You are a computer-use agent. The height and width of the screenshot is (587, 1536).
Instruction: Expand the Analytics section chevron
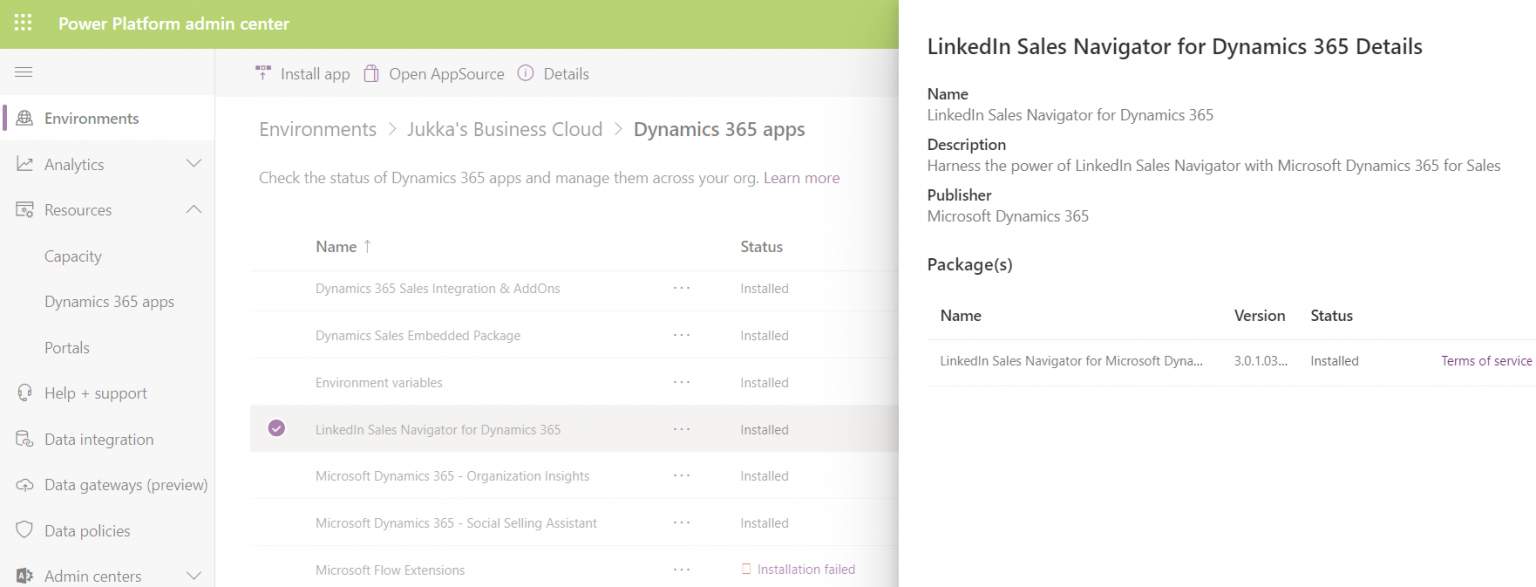tap(194, 164)
